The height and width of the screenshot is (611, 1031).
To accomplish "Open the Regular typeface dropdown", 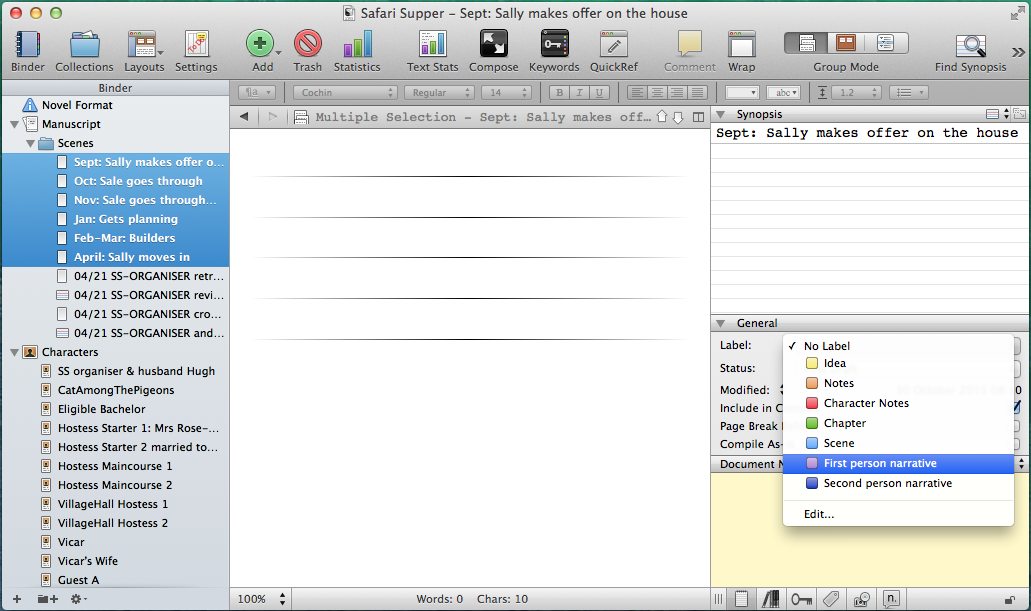I will [439, 93].
